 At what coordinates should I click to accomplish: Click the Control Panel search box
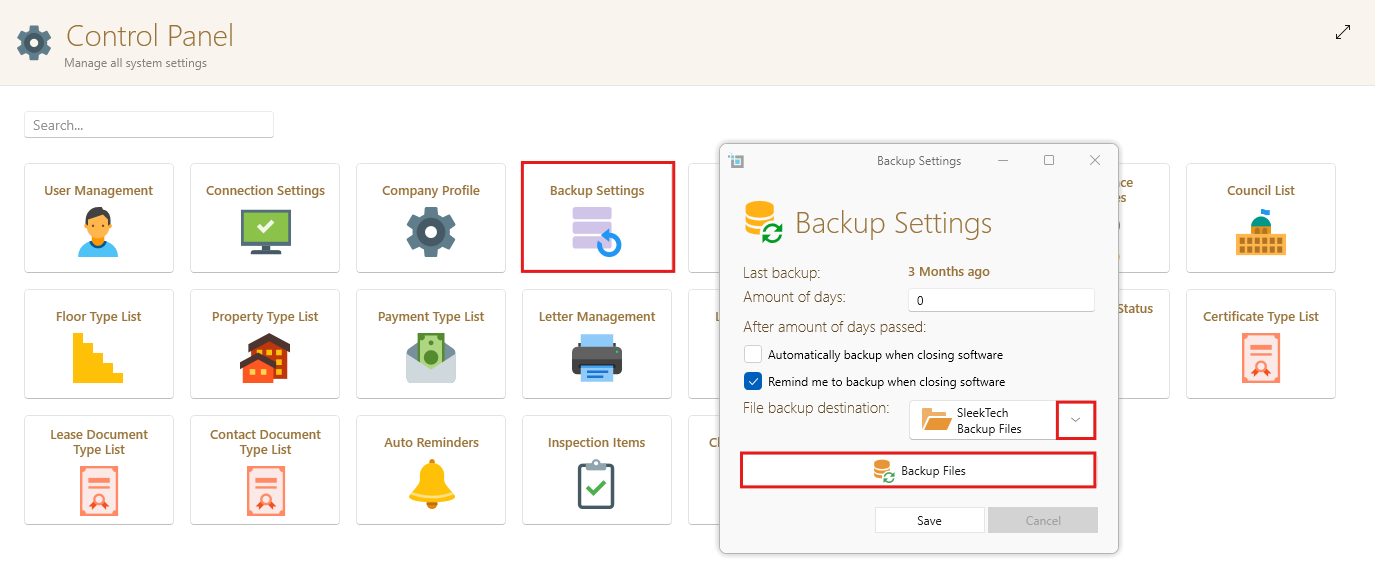(x=149, y=125)
